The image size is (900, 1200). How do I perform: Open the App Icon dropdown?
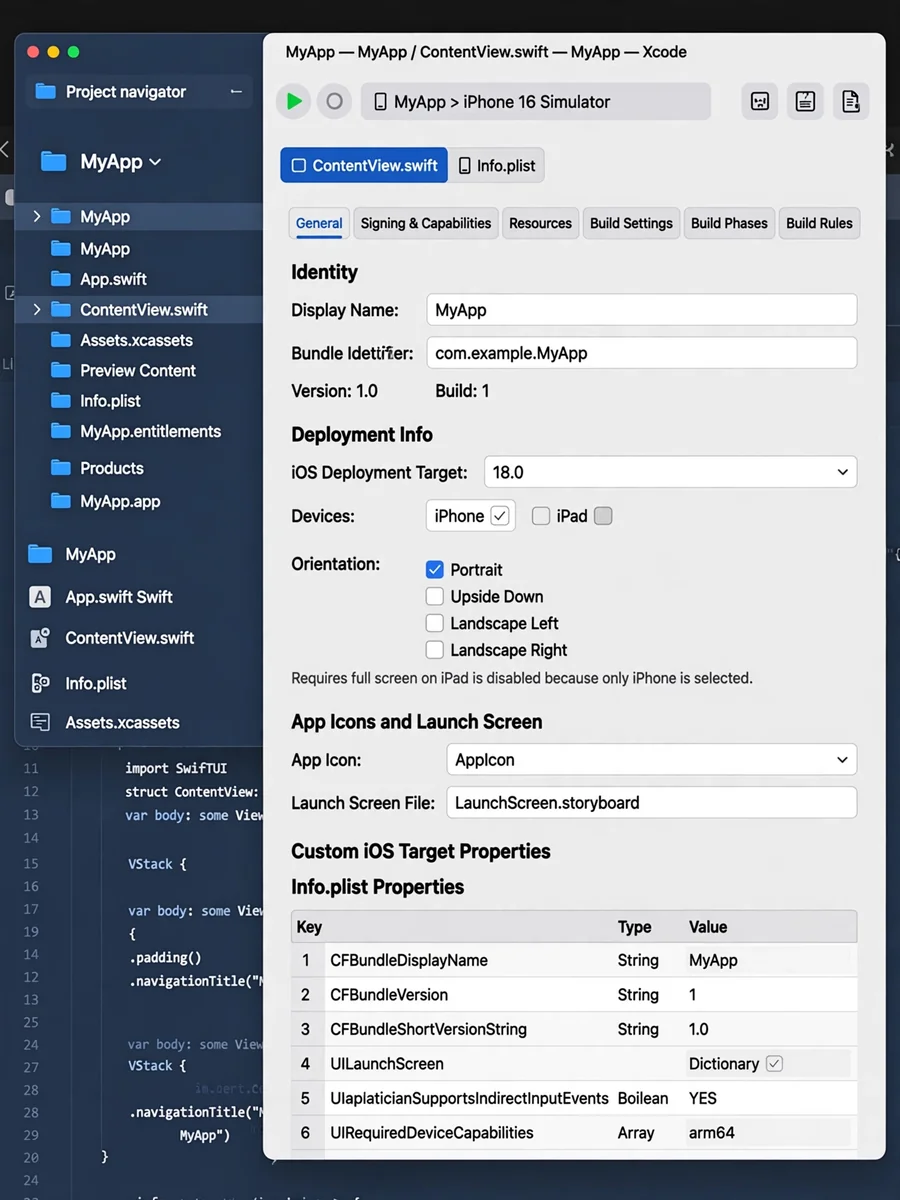click(x=651, y=760)
